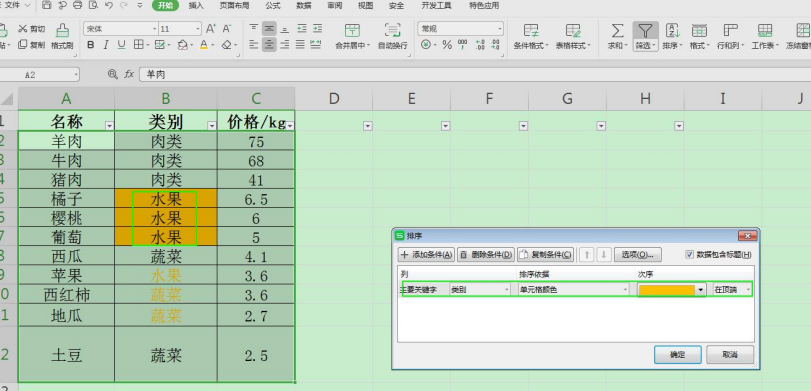Click 合并居中 merge and center

pos(353,36)
